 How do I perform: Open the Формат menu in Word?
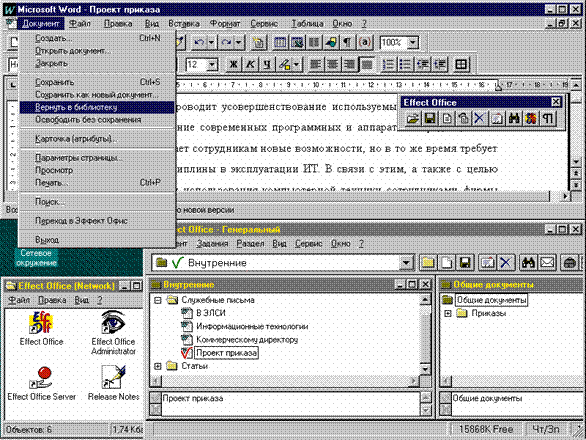click(225, 24)
